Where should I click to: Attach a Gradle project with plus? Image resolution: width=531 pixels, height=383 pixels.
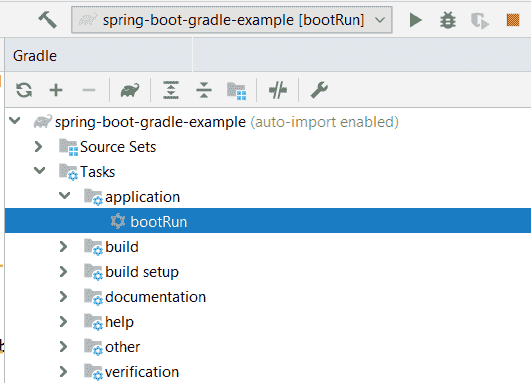click(56, 90)
